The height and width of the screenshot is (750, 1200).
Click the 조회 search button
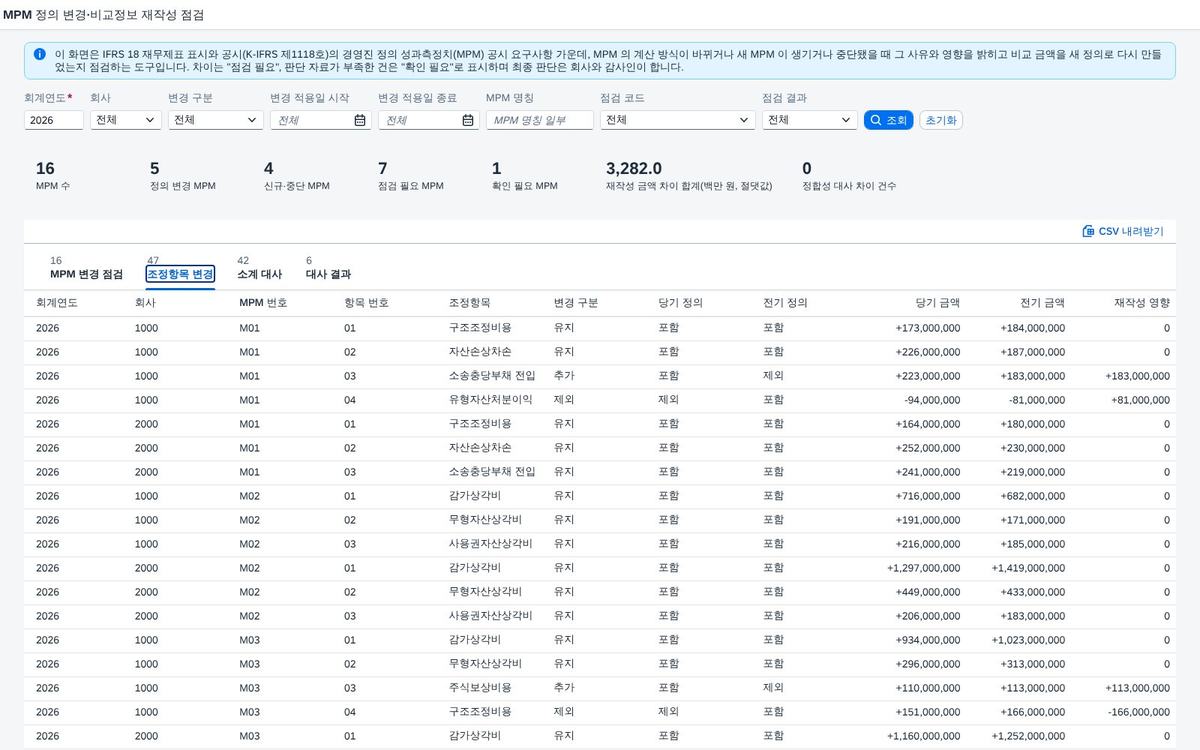(888, 120)
